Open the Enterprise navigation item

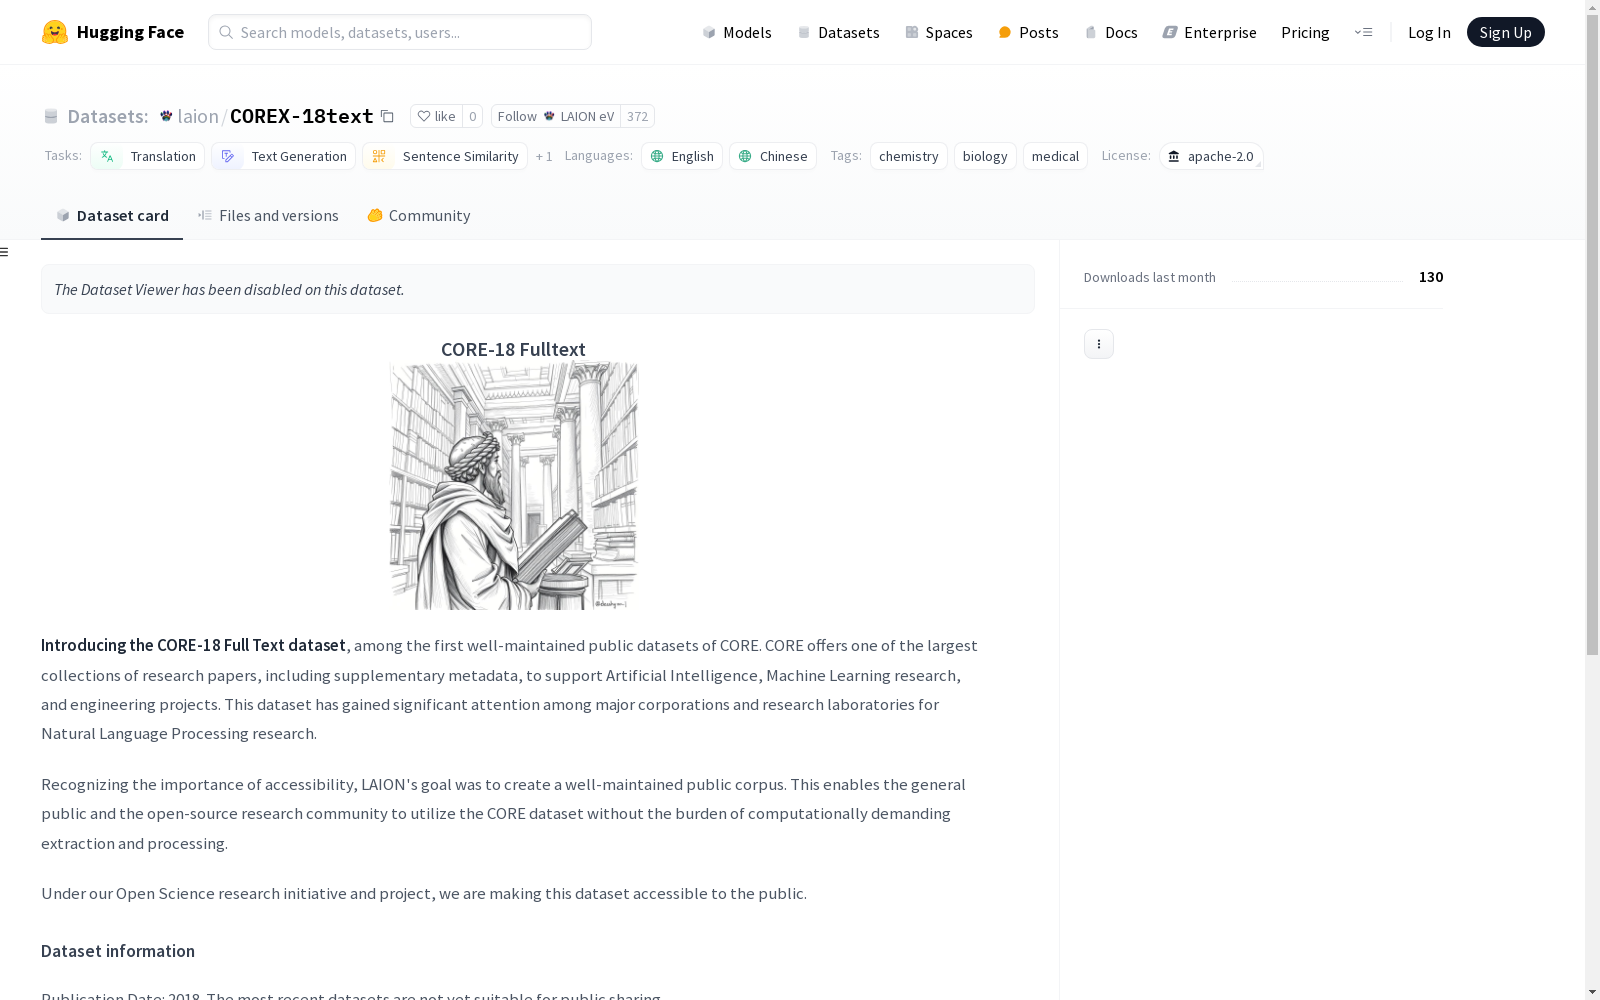coord(1209,32)
